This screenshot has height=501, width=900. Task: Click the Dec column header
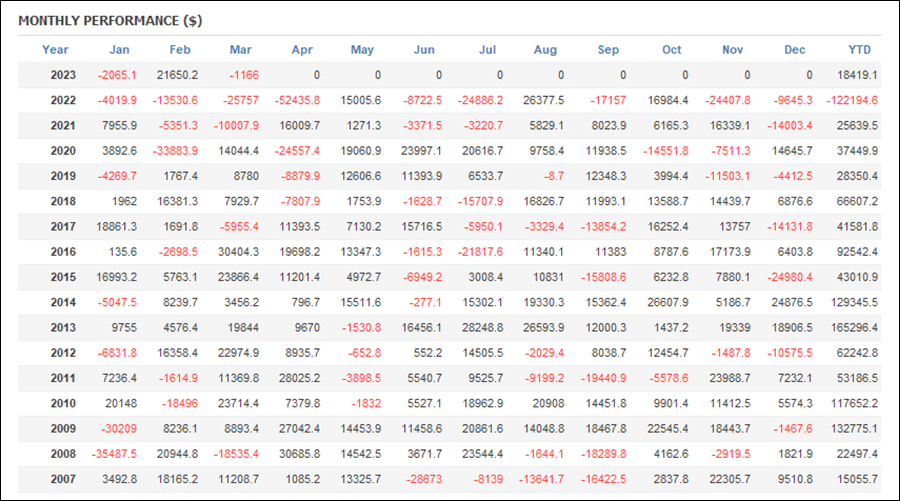(x=794, y=50)
